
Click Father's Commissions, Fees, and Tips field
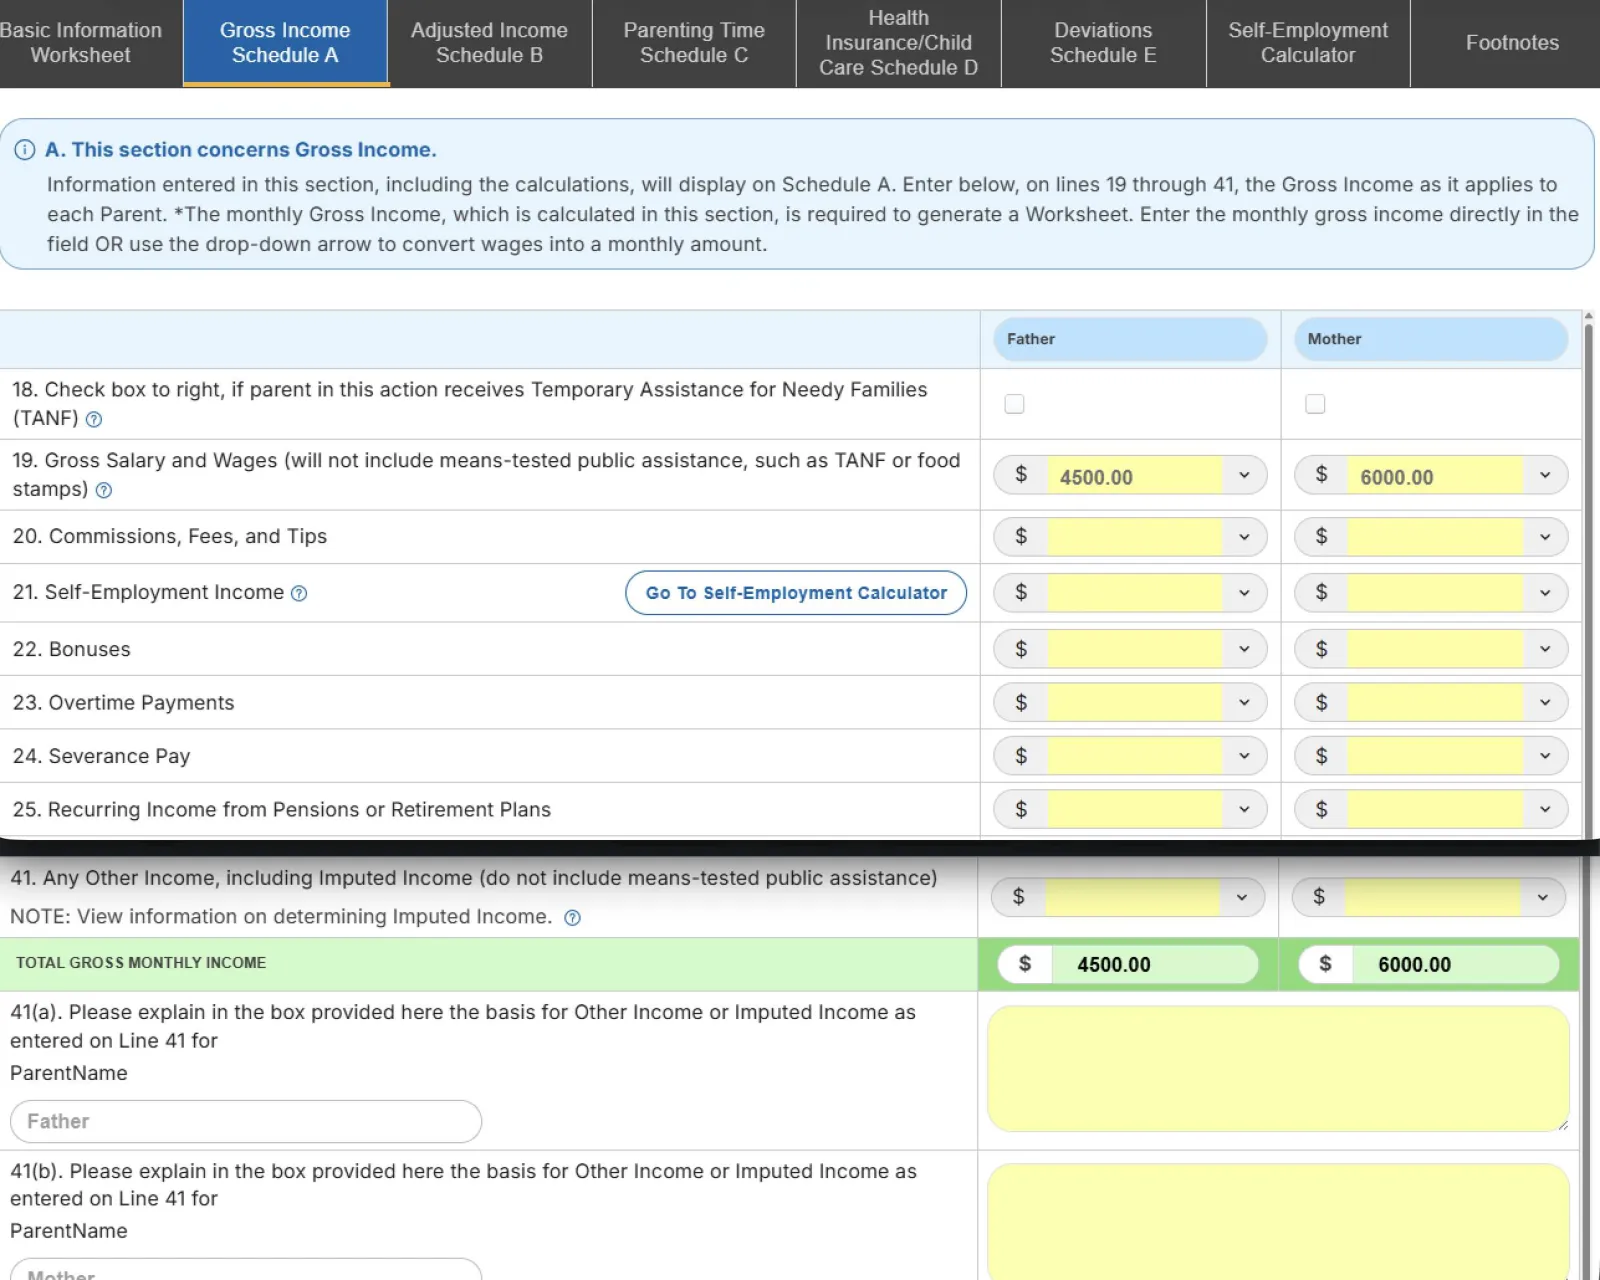1134,537
